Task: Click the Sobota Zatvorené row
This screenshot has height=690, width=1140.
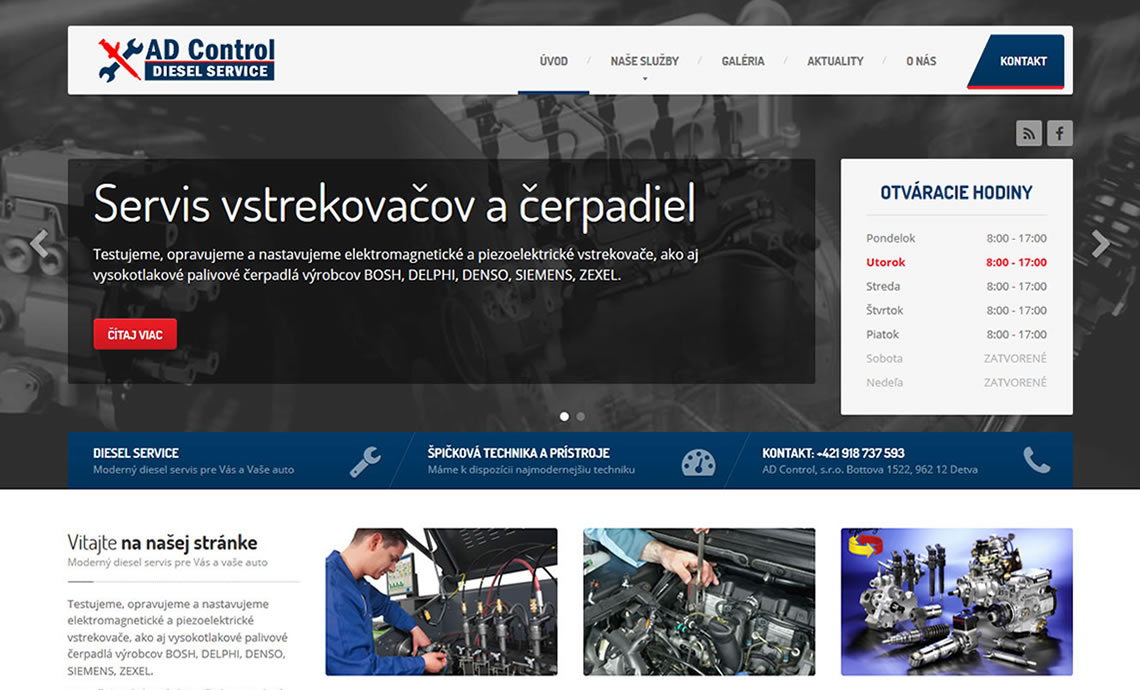Action: 956,358
